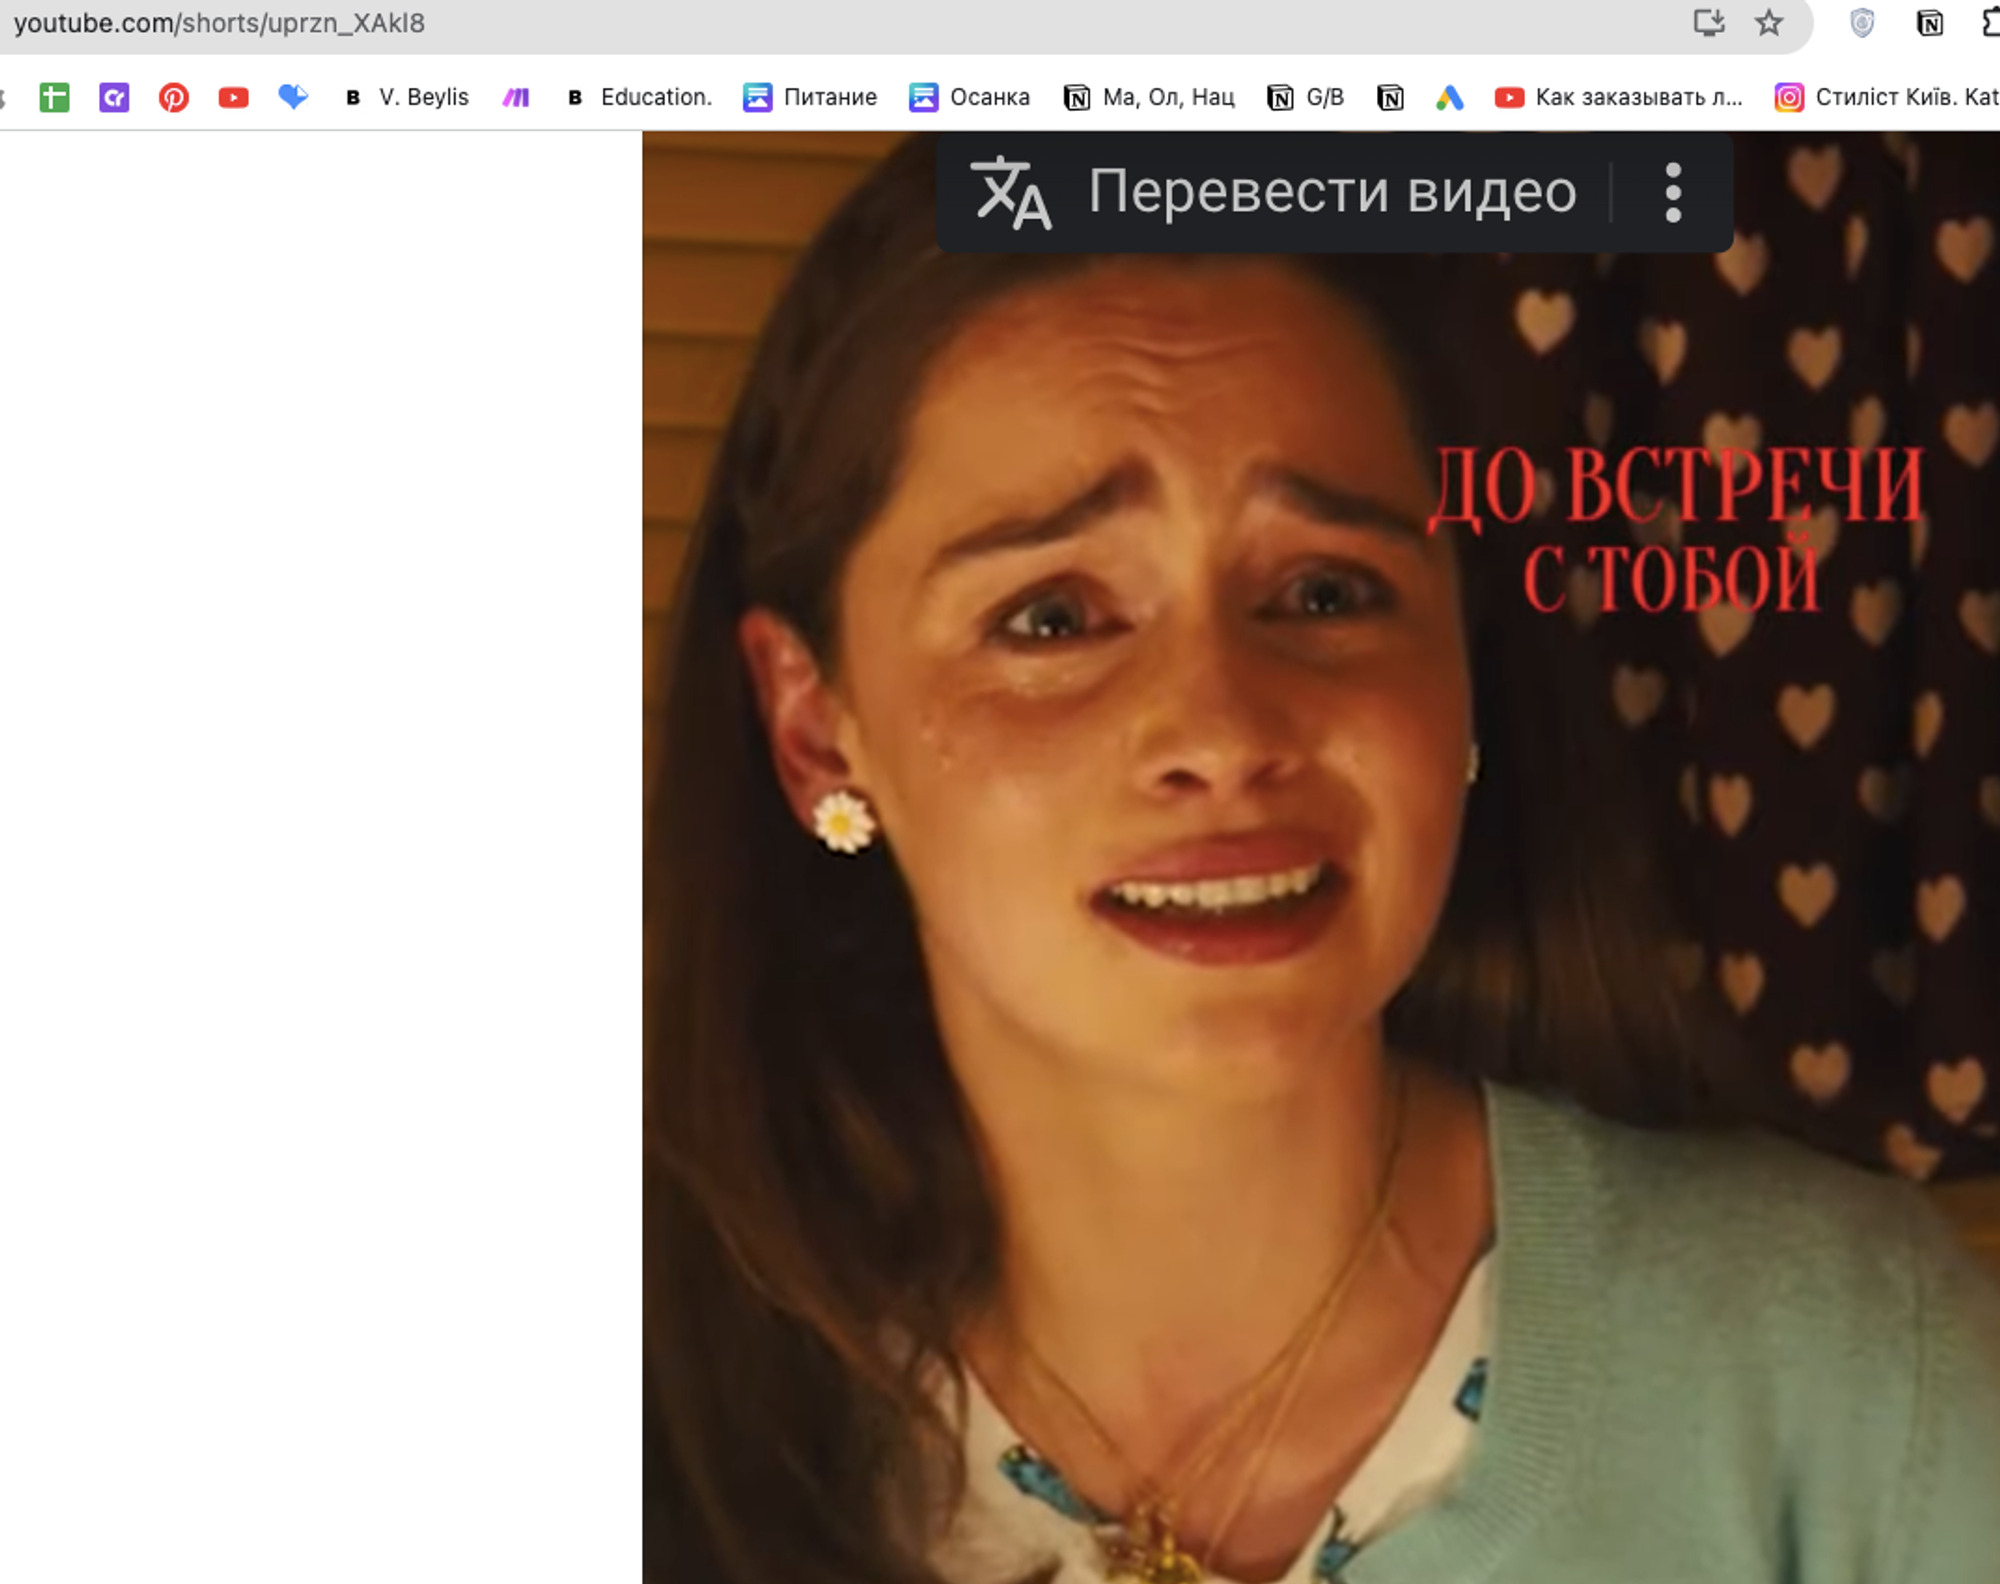Open the Ма, Ол, Нац Notion bookmark

pos(1149,97)
